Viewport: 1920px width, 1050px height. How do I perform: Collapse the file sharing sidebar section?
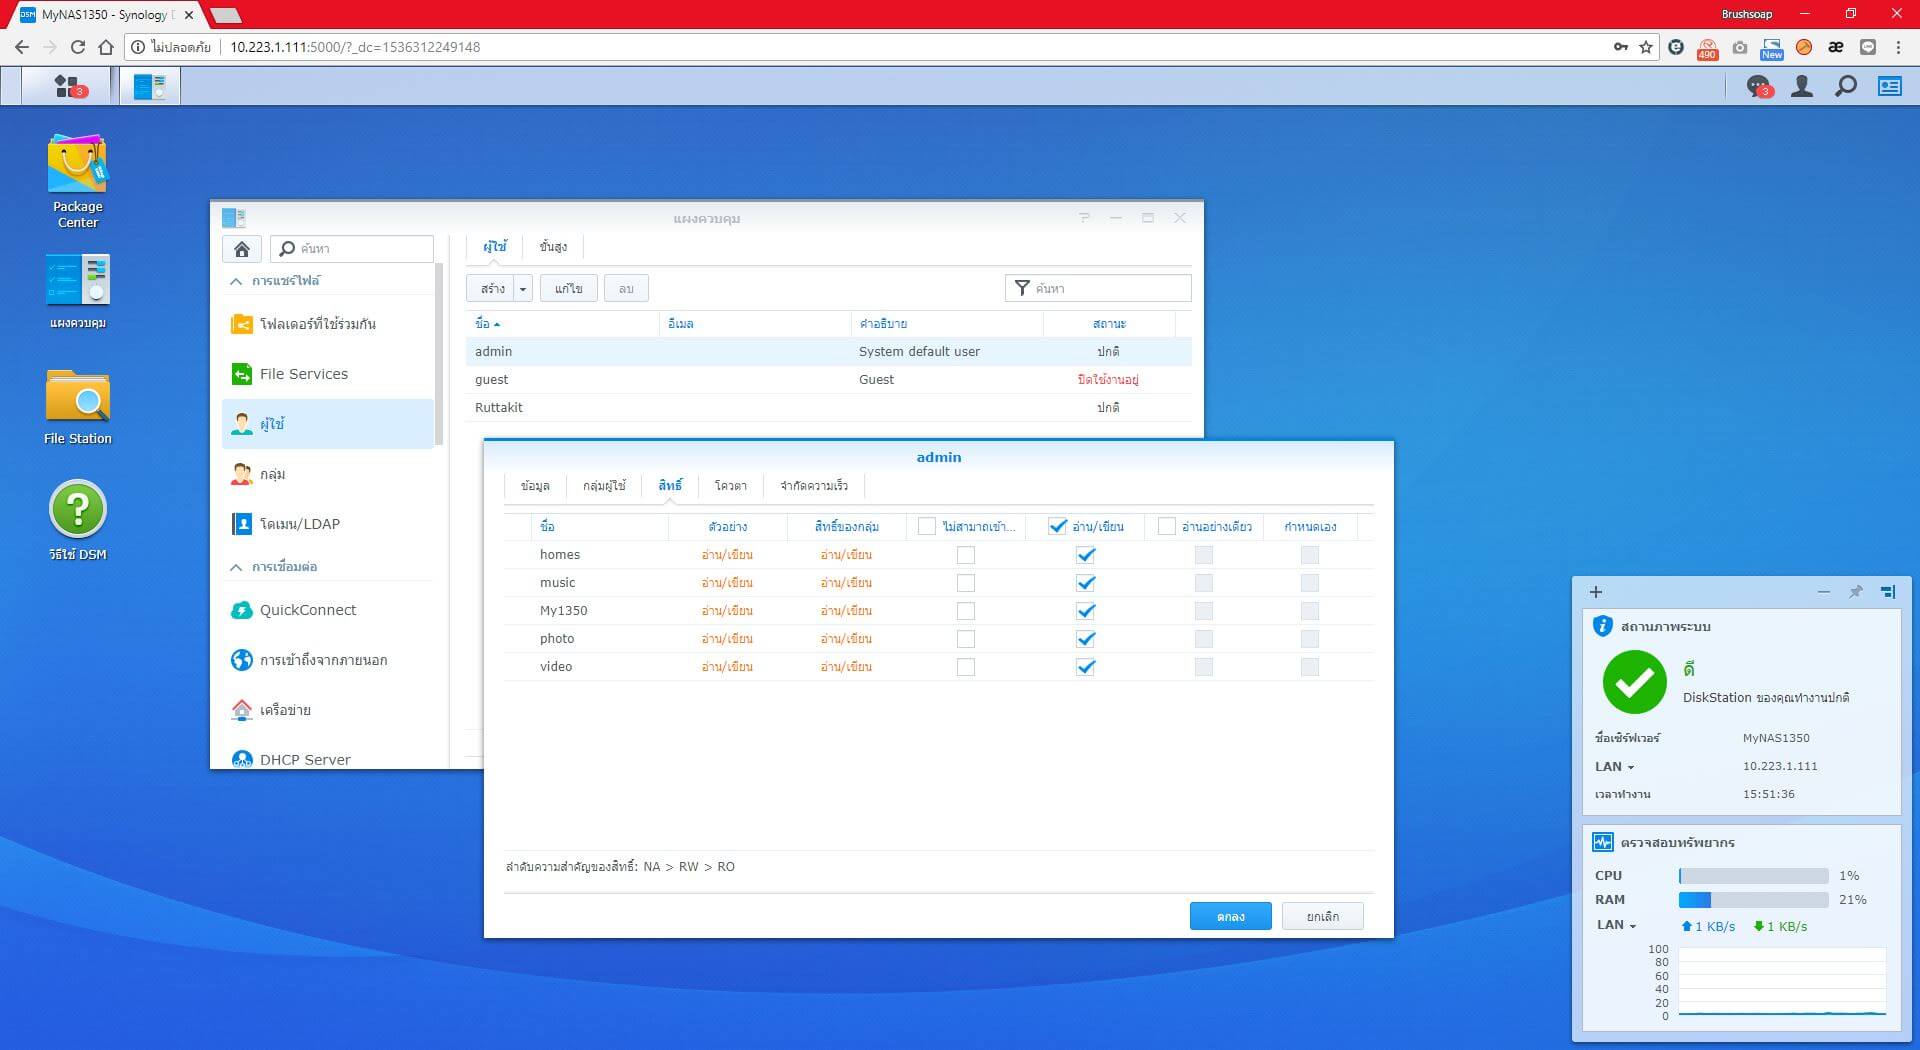pyautogui.click(x=237, y=282)
